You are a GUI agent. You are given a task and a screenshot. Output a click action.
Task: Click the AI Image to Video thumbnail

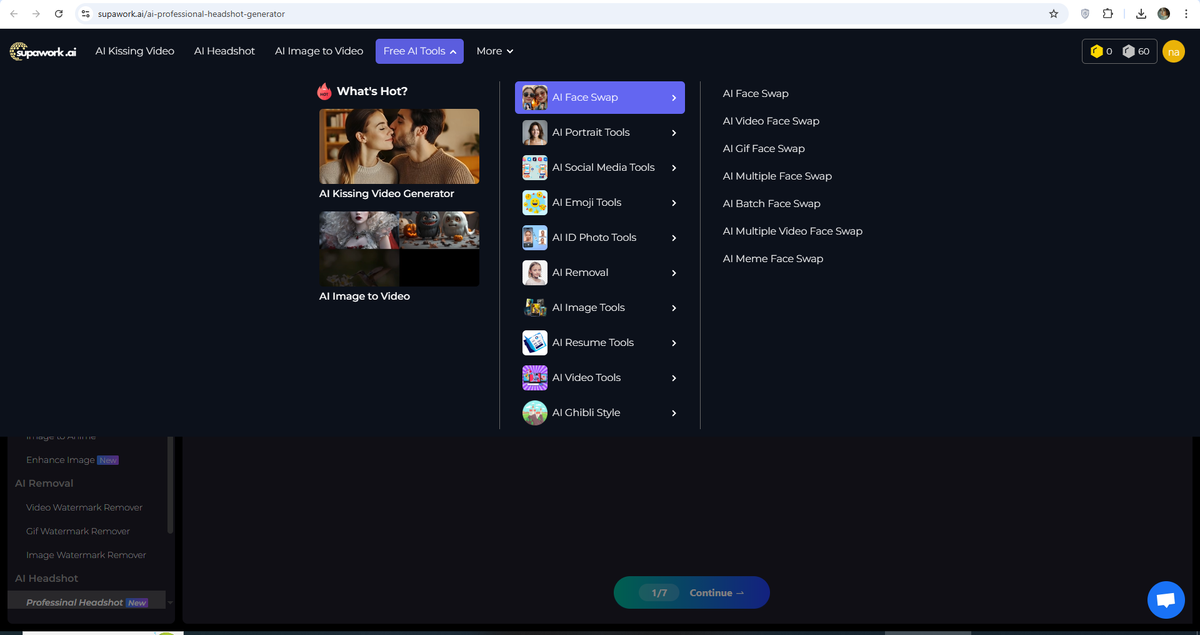[399, 249]
